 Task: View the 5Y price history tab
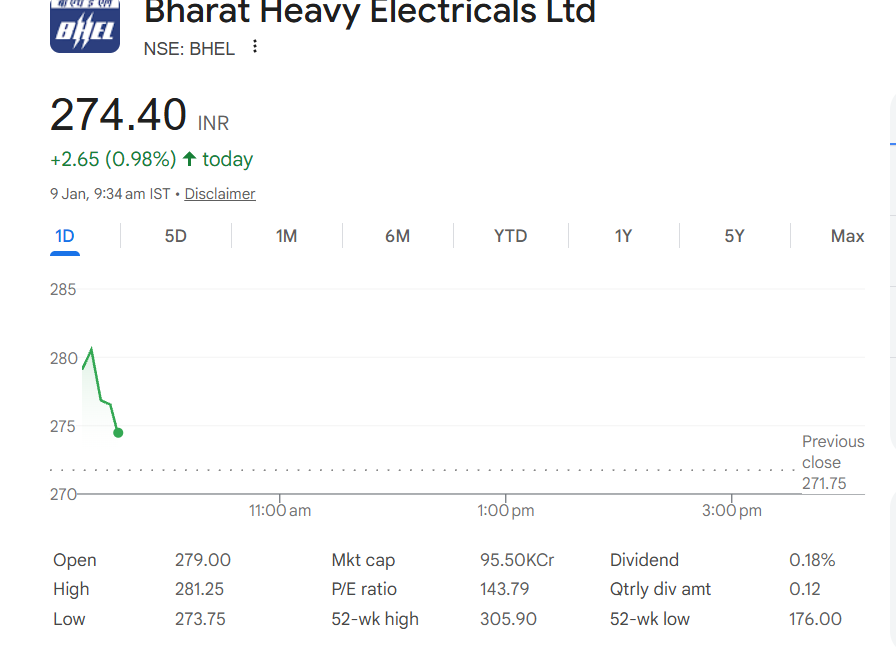click(x=734, y=236)
